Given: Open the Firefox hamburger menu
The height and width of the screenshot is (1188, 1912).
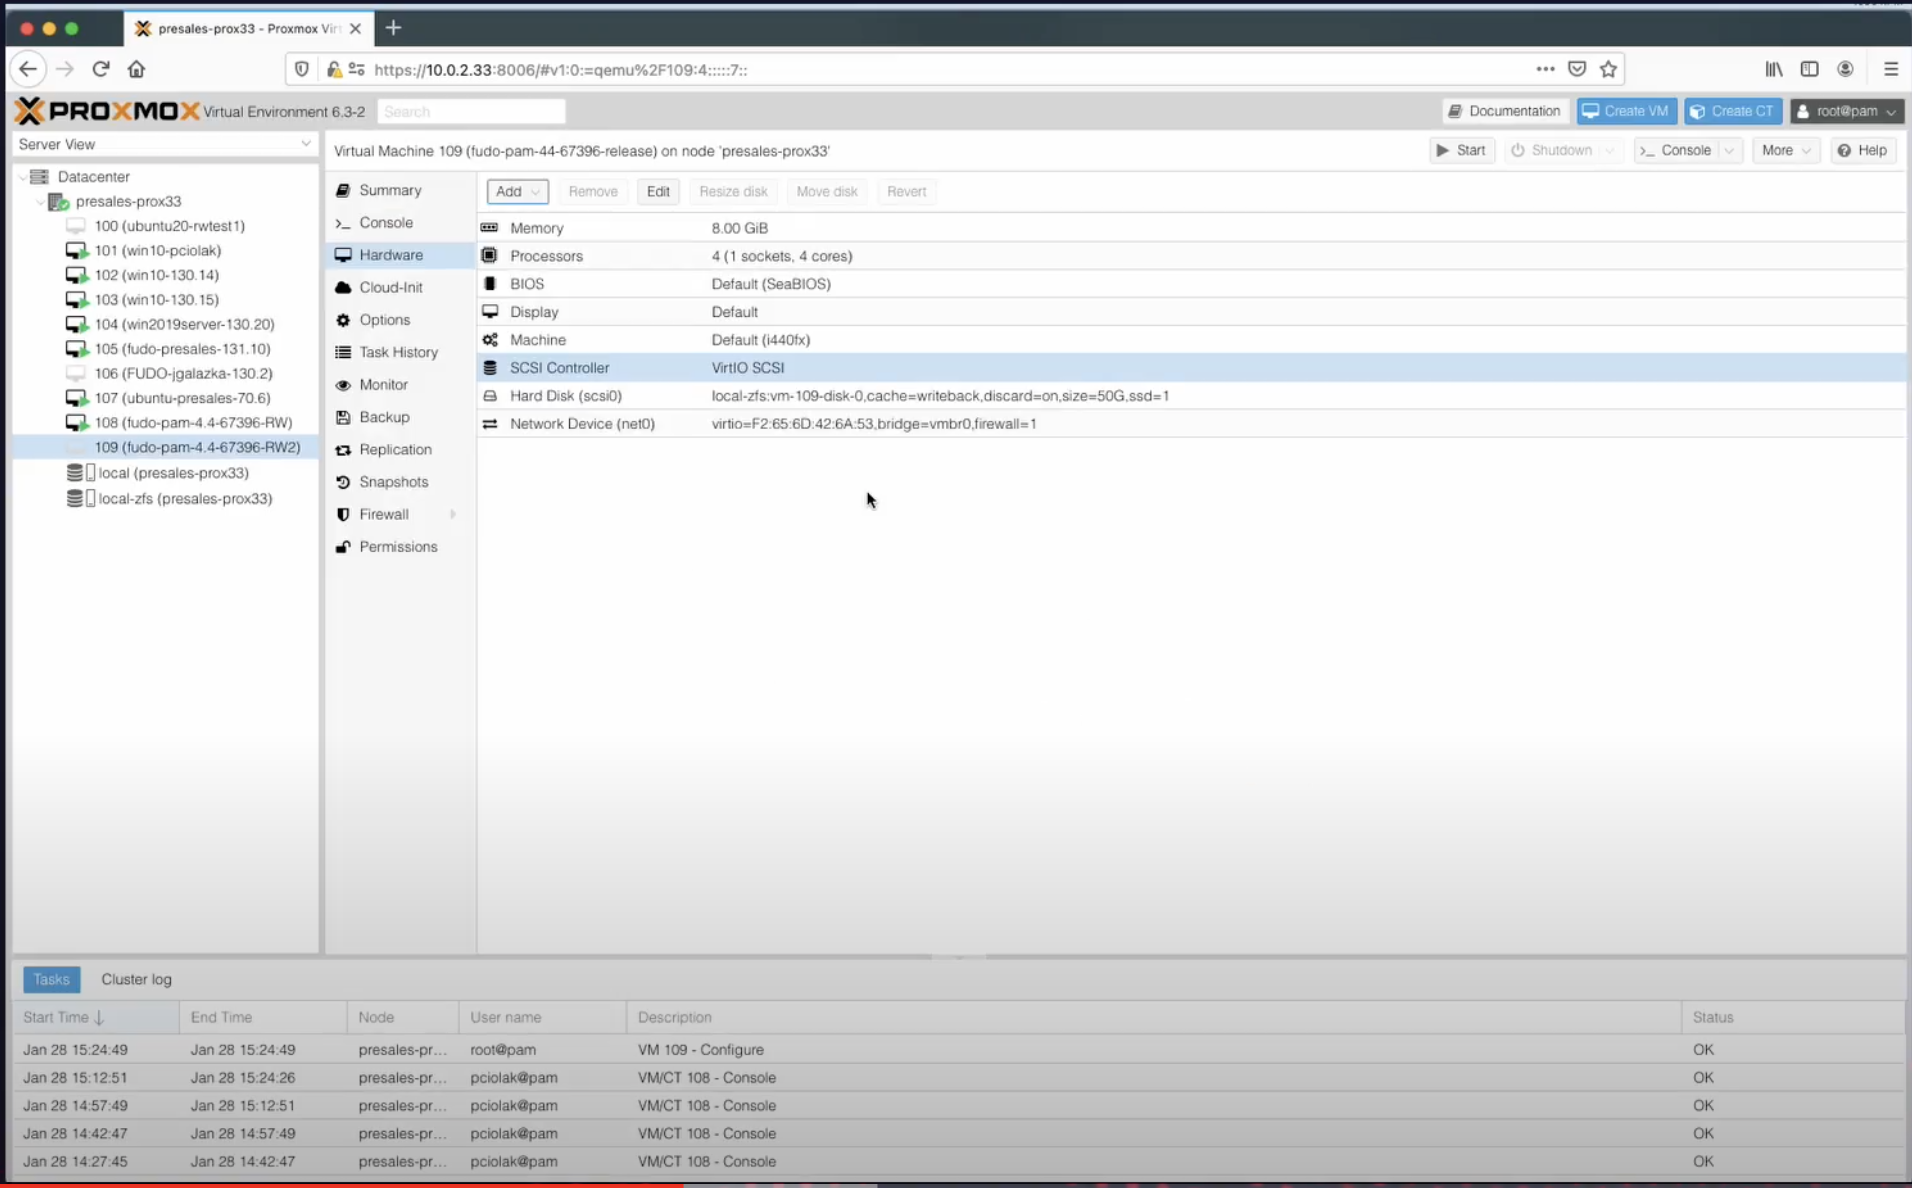Looking at the screenshot, I should (x=1890, y=69).
